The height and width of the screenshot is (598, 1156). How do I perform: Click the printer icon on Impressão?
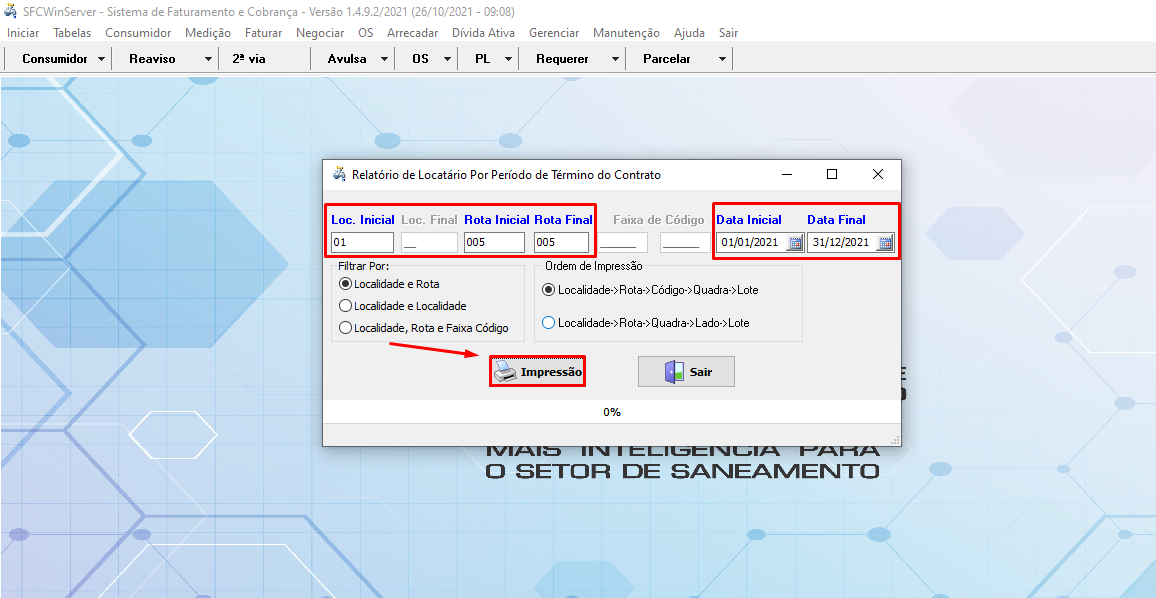(x=506, y=372)
